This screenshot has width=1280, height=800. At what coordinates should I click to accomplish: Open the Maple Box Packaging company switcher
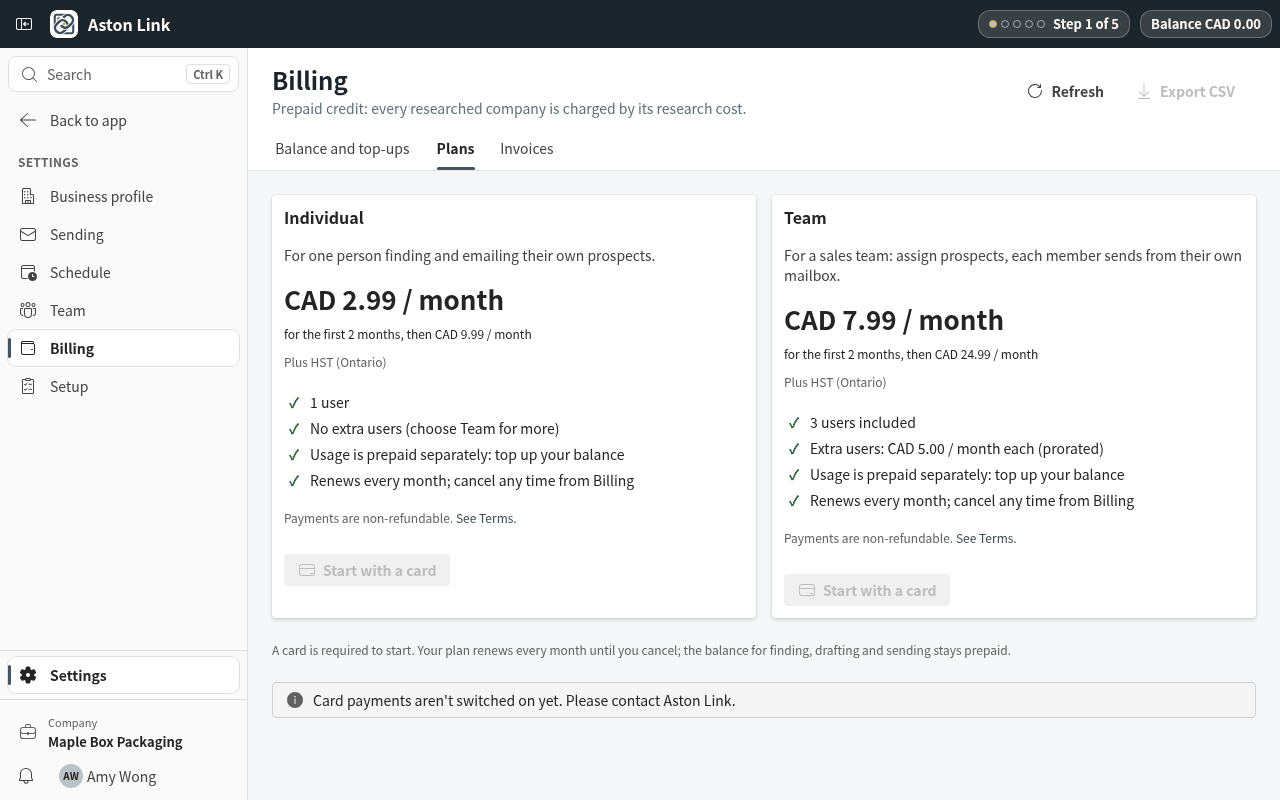(x=124, y=733)
